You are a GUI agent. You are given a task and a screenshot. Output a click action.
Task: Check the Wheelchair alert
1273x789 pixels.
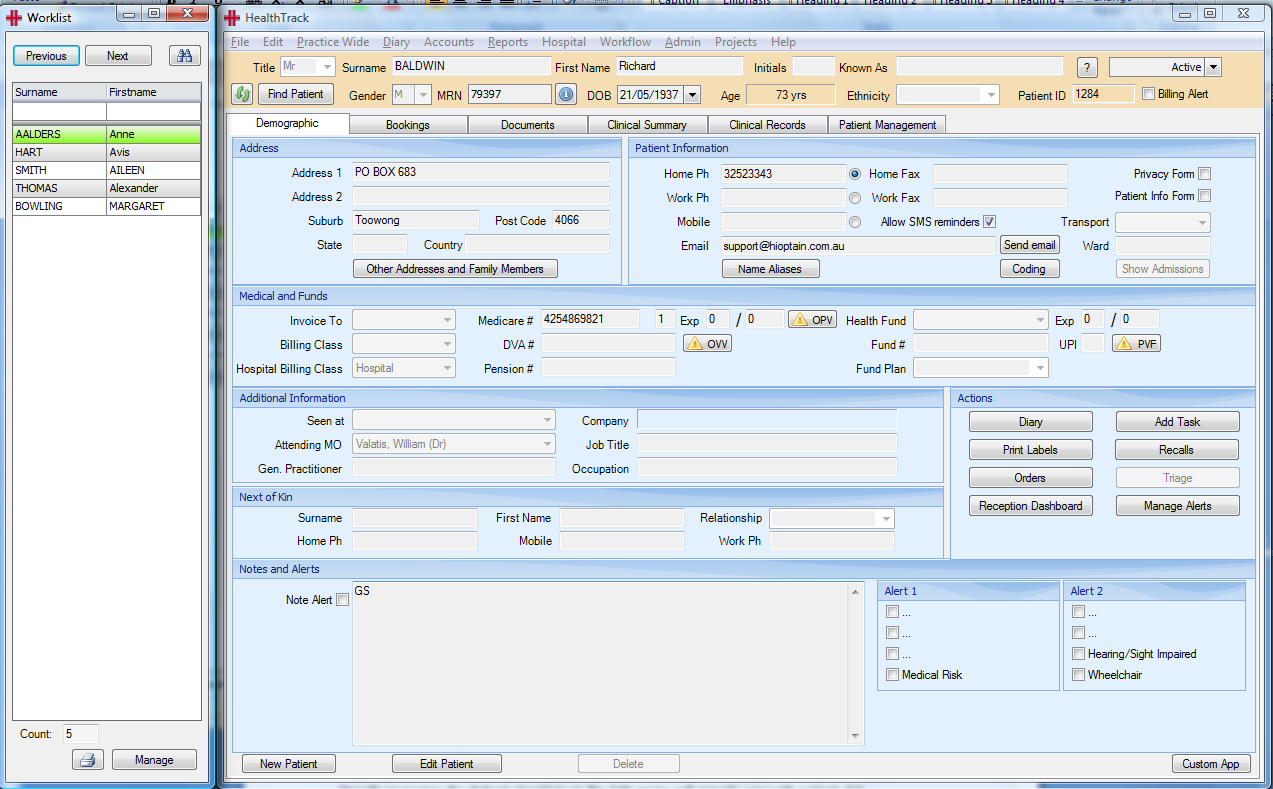click(x=1078, y=675)
